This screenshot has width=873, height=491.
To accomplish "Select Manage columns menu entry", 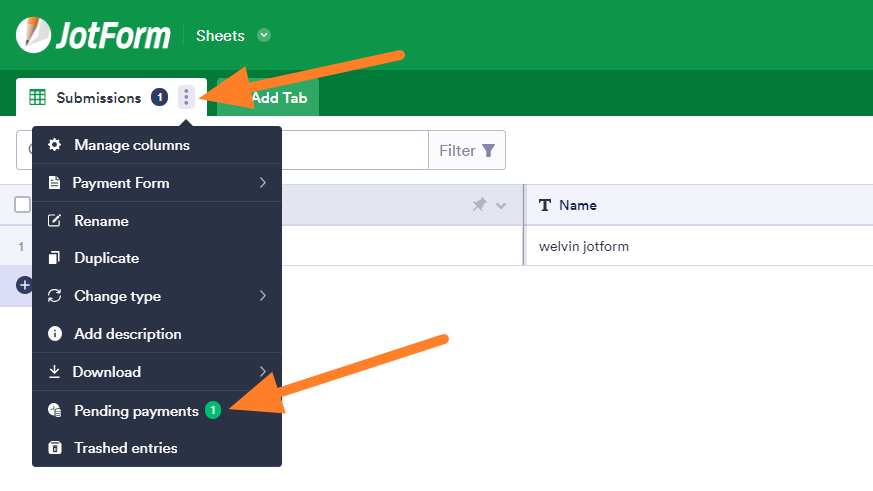I will pos(131,145).
